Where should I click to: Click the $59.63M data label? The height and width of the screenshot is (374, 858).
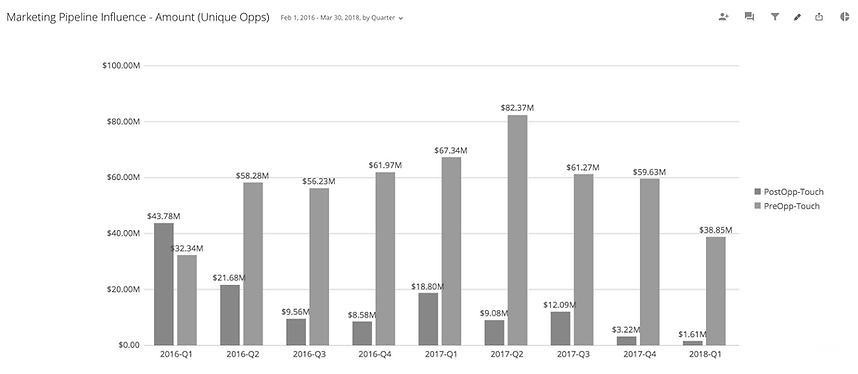(650, 172)
